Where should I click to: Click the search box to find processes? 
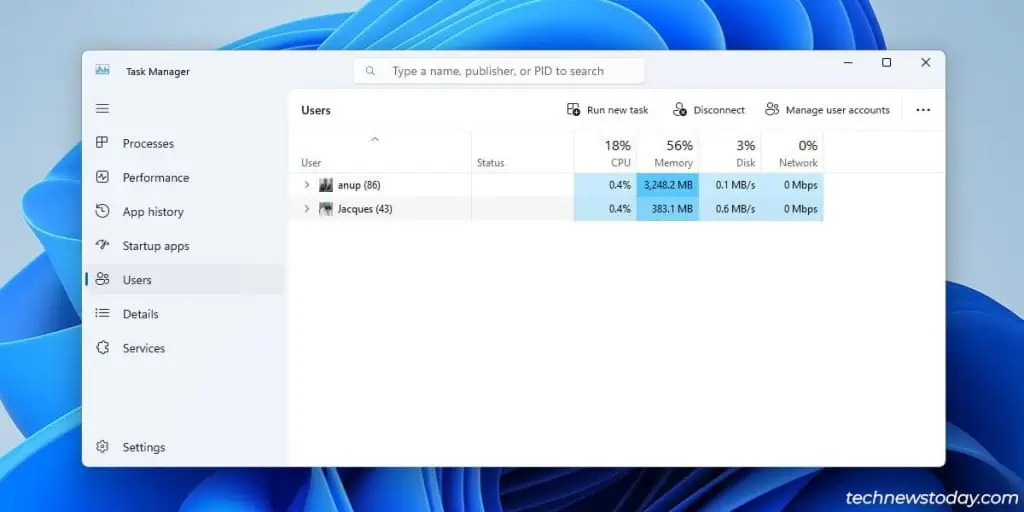pyautogui.click(x=499, y=71)
